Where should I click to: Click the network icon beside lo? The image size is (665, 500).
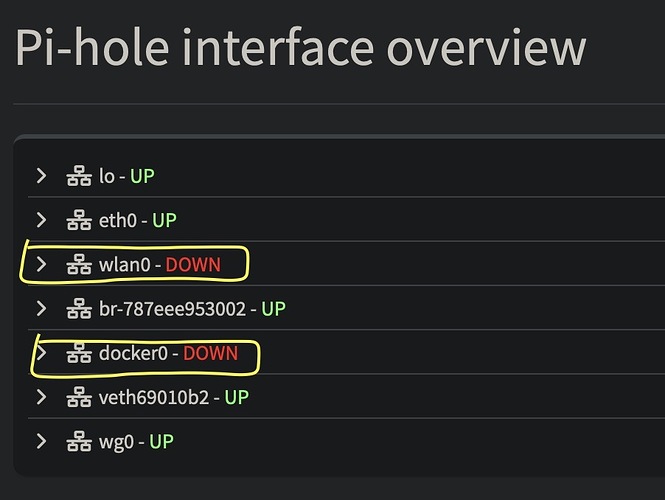(x=78, y=176)
